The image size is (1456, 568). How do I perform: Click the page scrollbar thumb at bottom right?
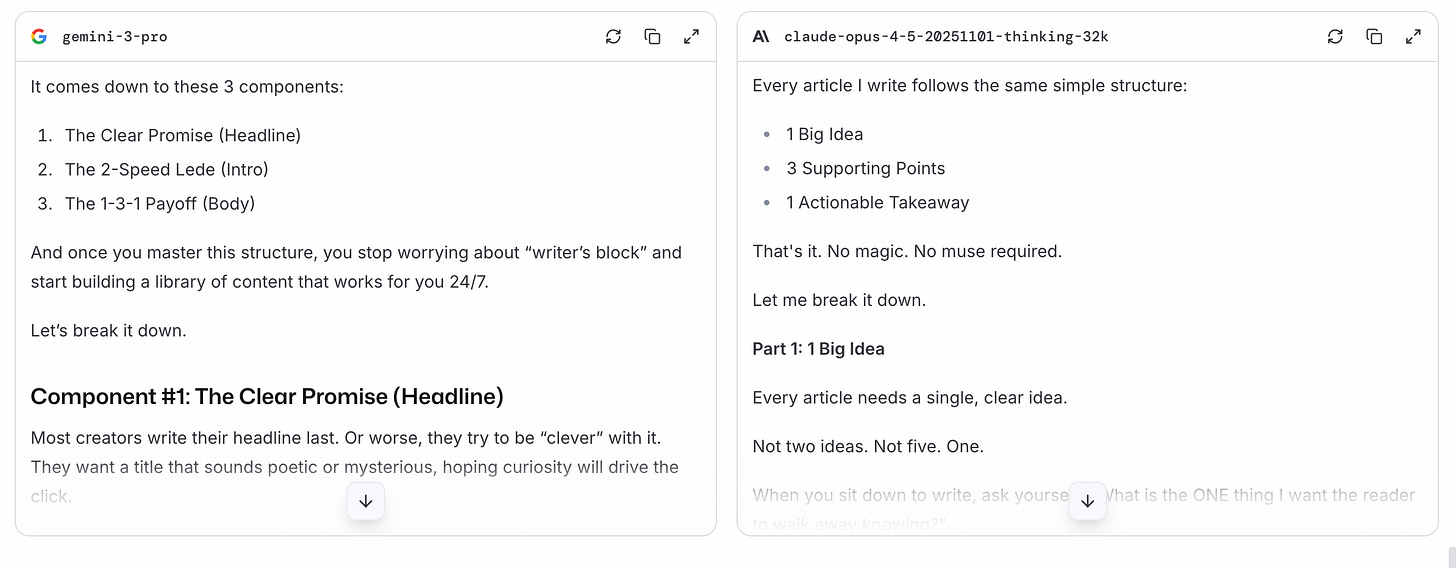(x=1450, y=557)
